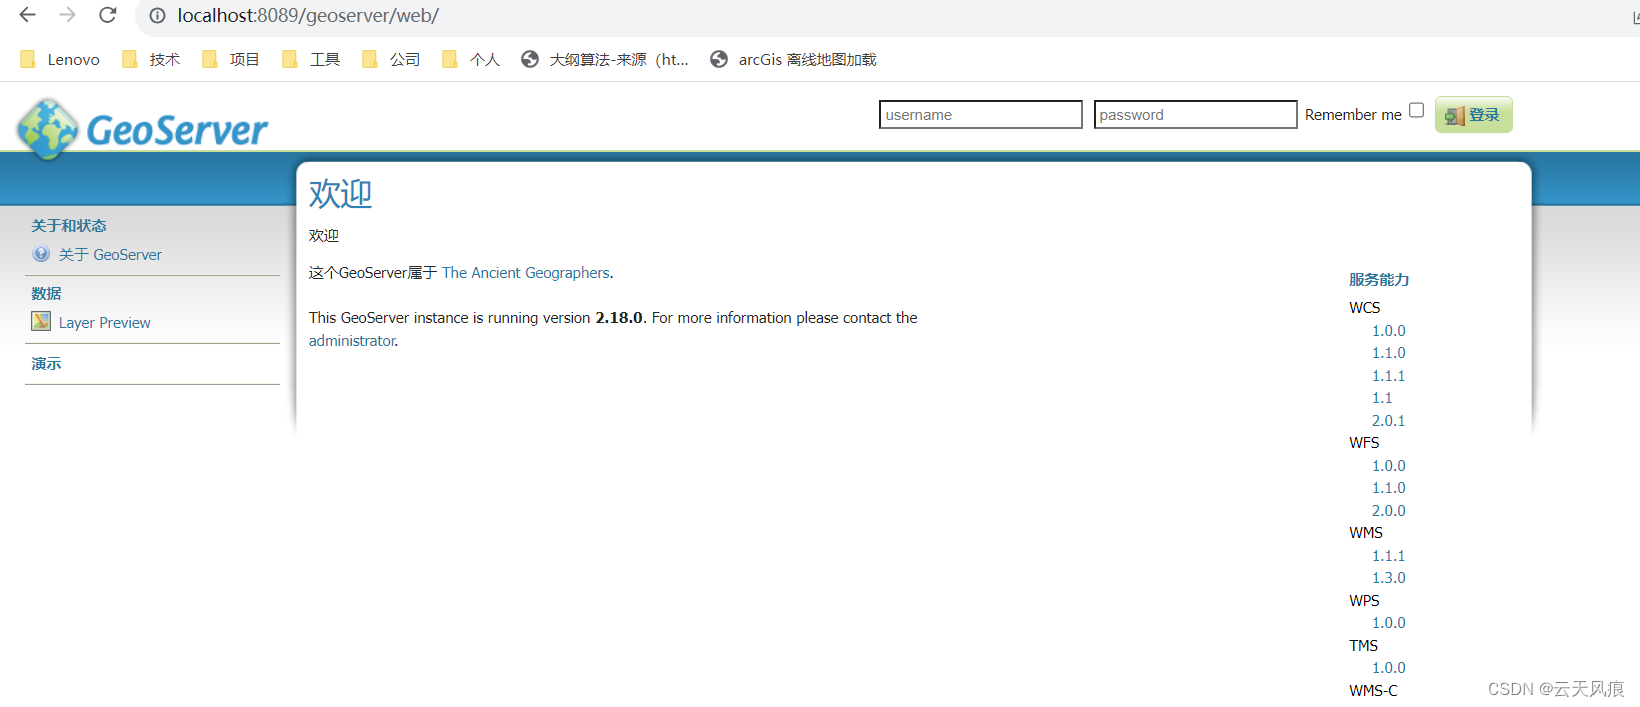Open WCS 1.0.0 capabilities link
This screenshot has width=1640, height=707.
click(x=1388, y=331)
